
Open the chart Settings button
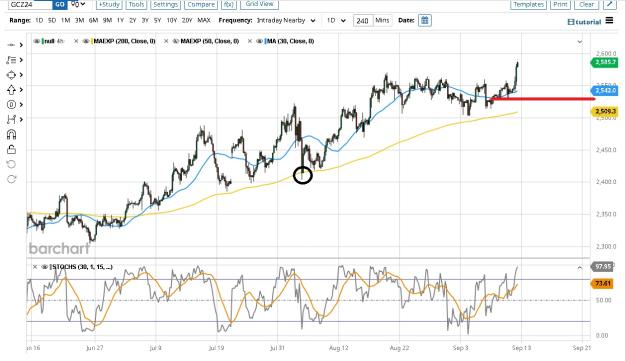[x=165, y=4]
